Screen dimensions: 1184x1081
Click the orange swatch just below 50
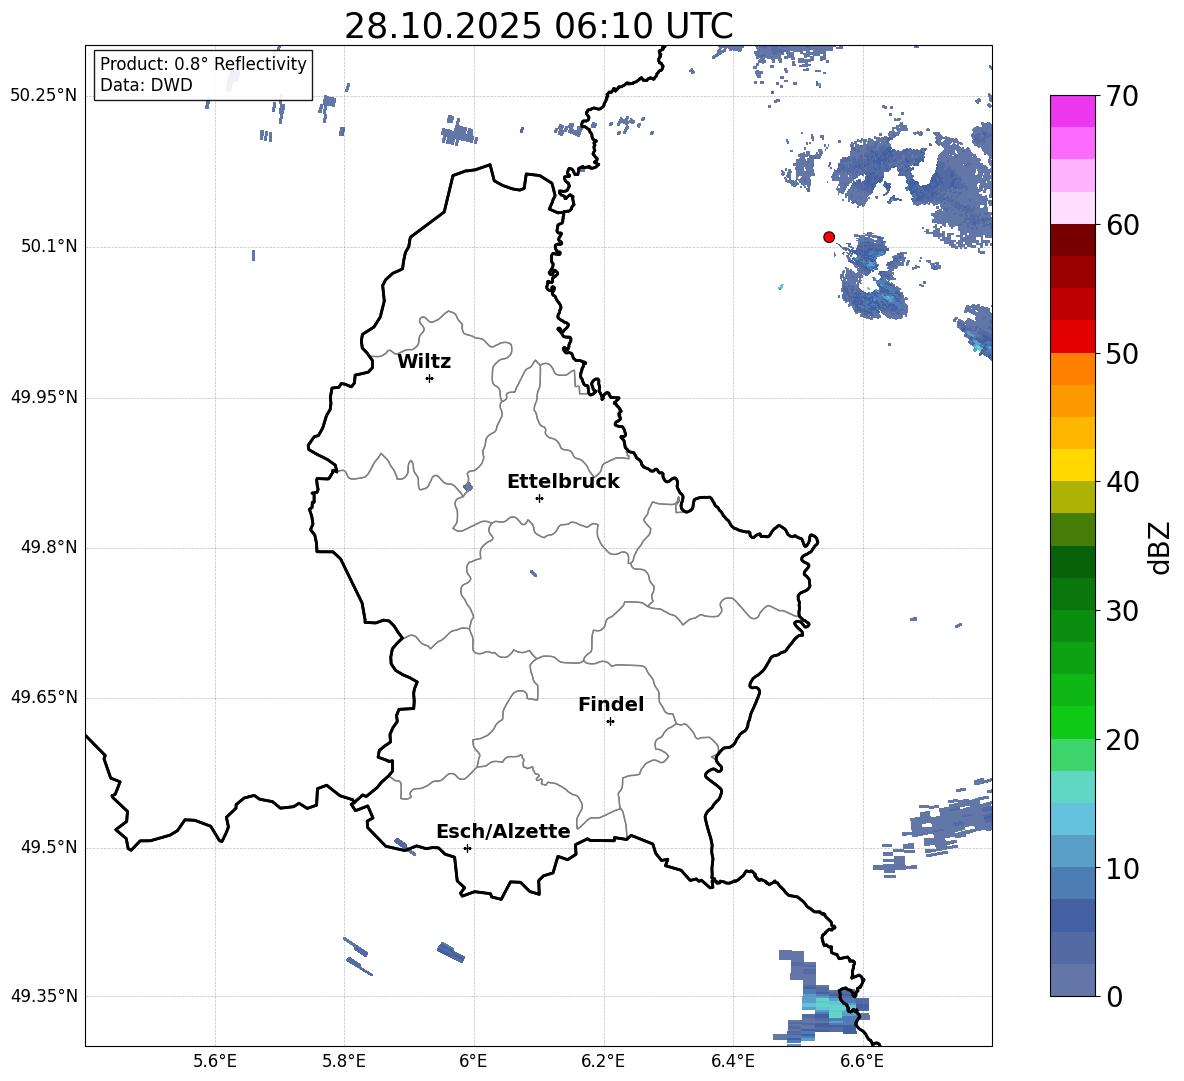(1072, 369)
